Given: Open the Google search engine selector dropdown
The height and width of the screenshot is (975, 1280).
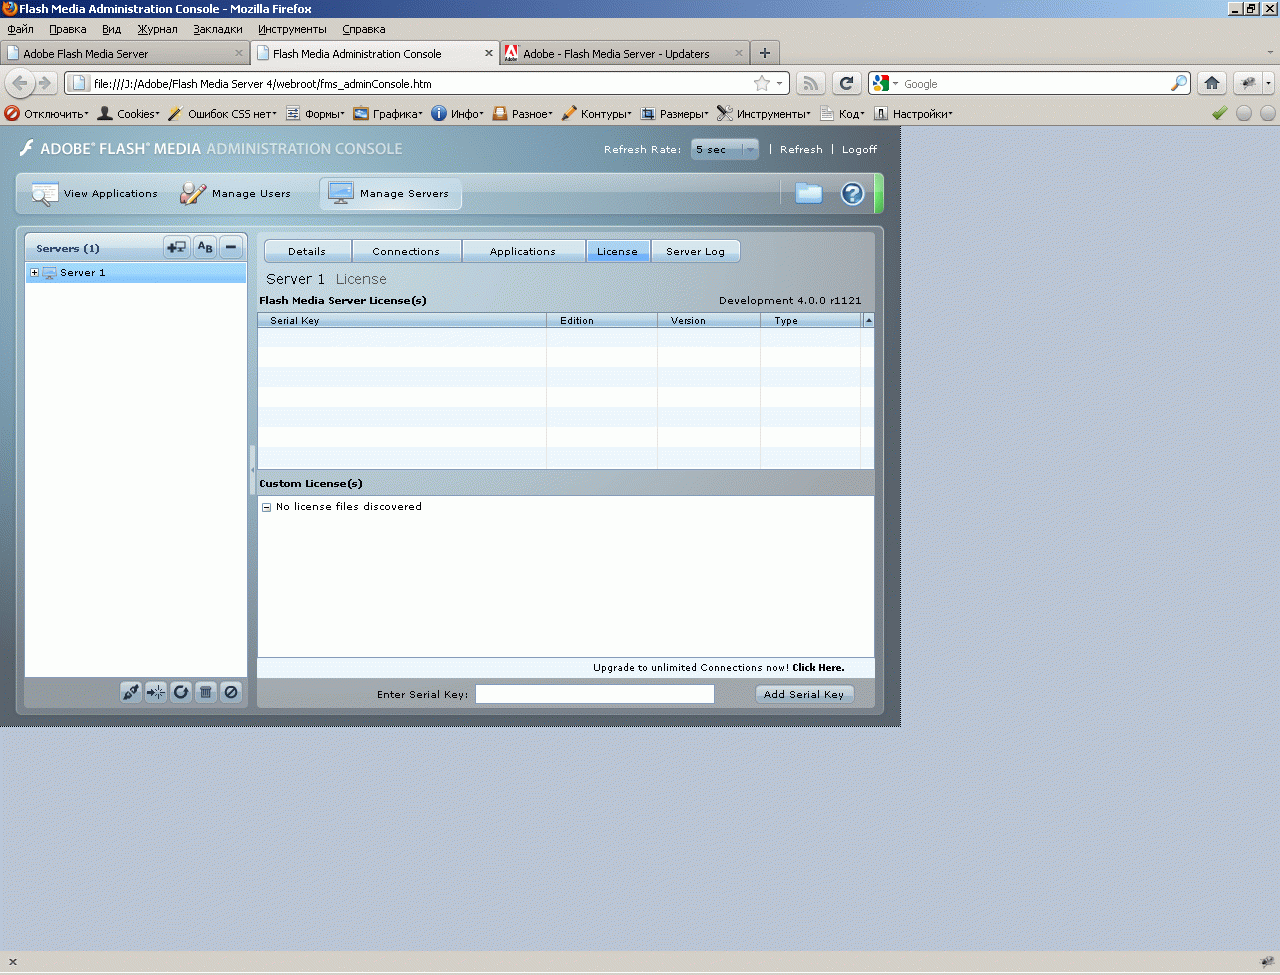Looking at the screenshot, I should [884, 83].
